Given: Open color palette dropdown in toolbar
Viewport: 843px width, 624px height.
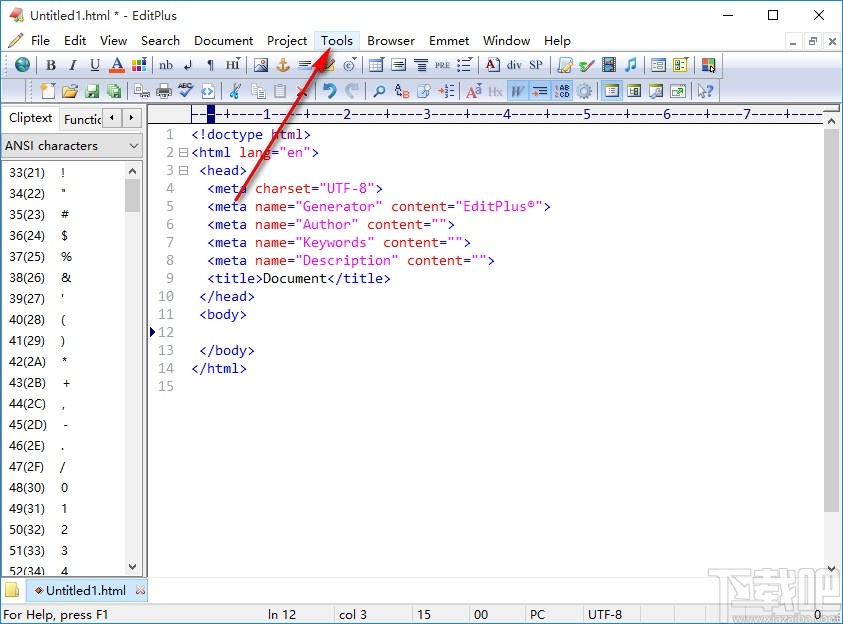Looking at the screenshot, I should 139,65.
